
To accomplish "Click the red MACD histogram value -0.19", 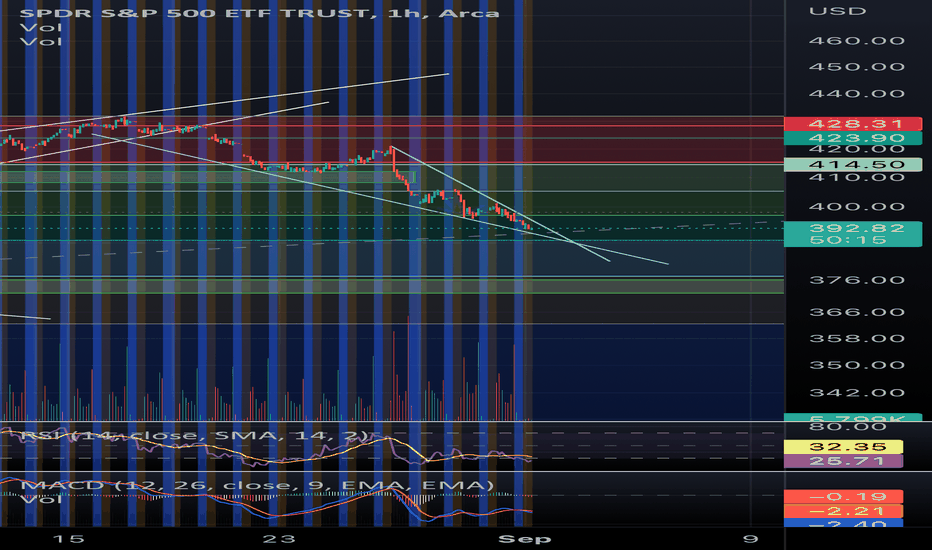I will coord(843,496).
